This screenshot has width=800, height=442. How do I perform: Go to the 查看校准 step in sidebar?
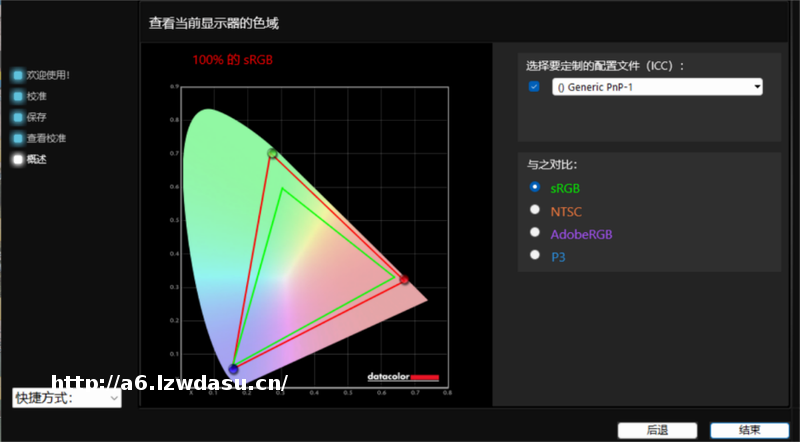(46, 138)
